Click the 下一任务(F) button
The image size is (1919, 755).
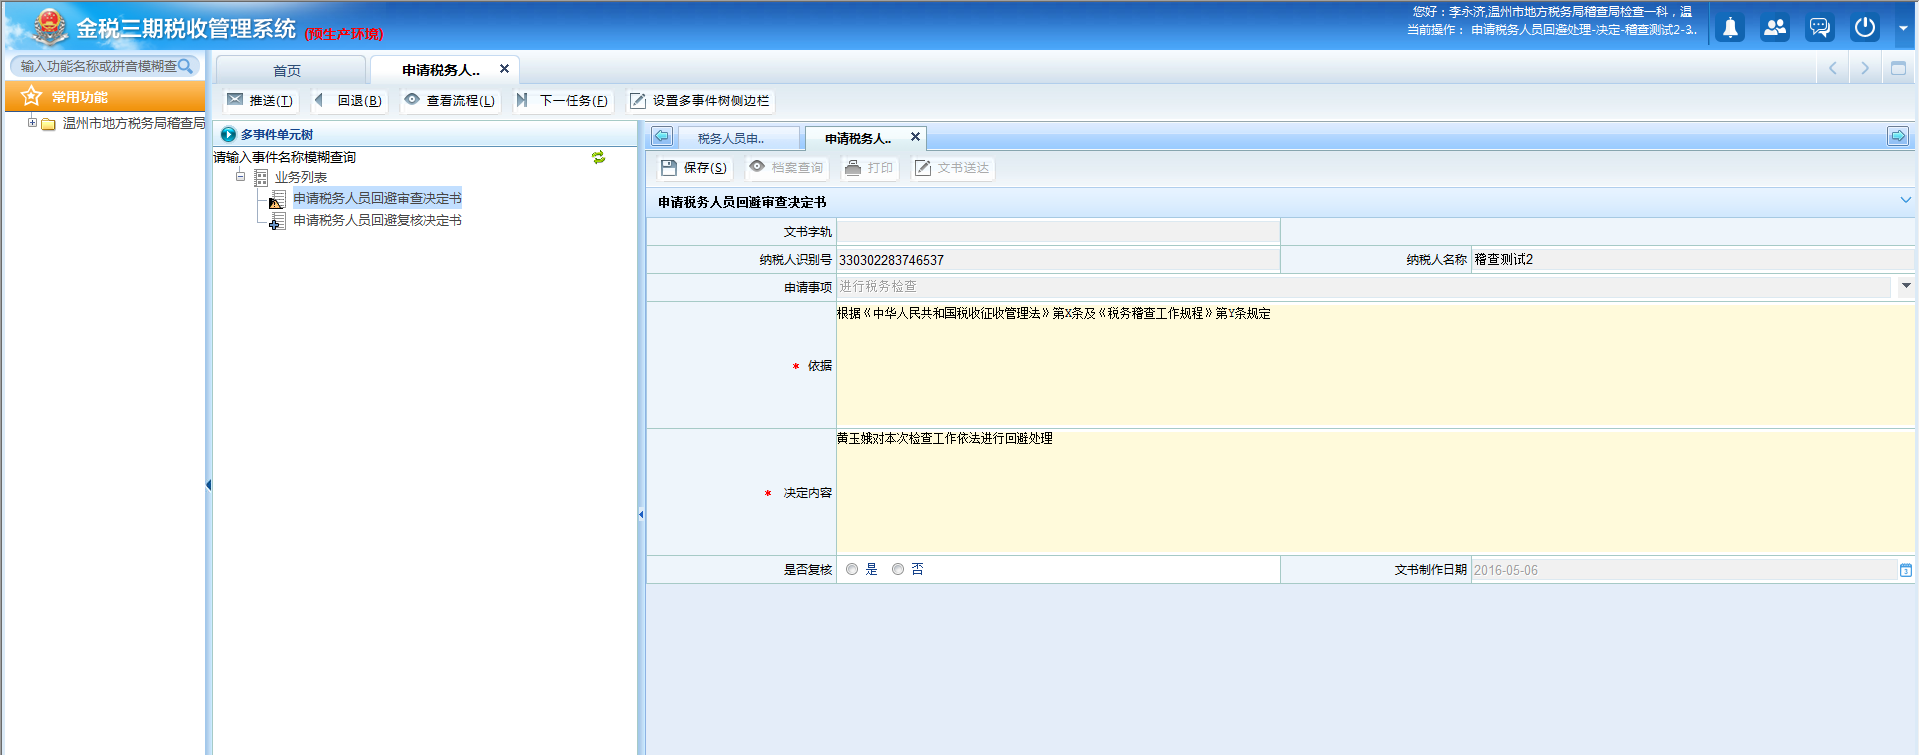point(562,100)
